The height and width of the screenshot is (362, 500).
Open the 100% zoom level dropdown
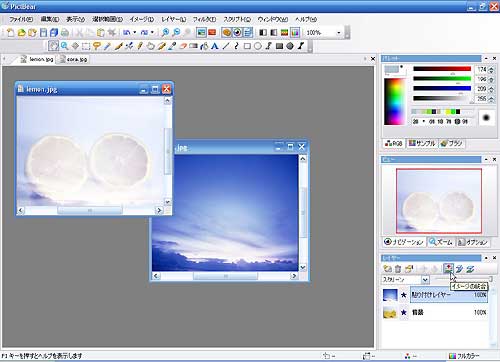pos(339,33)
